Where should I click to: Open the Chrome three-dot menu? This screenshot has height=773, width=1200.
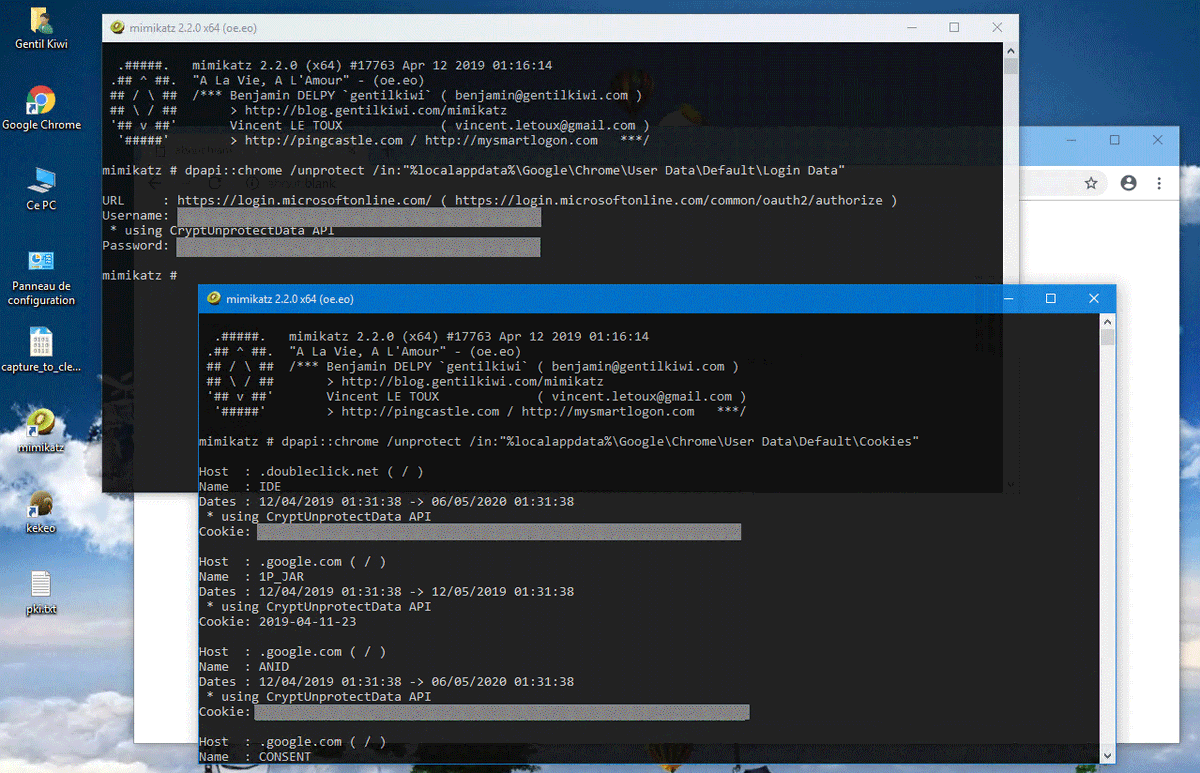point(1159,183)
